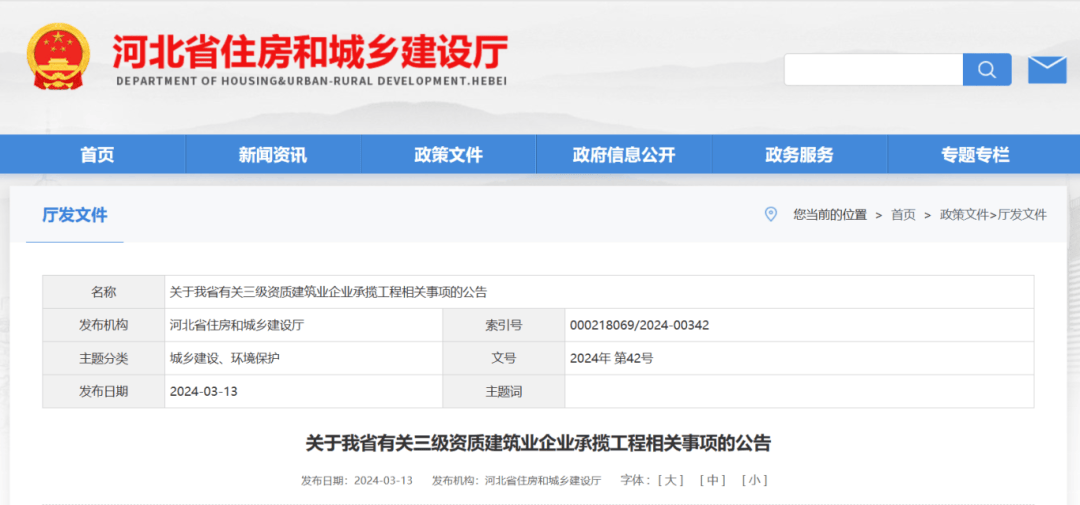Image resolution: width=1080 pixels, height=505 pixels.
Task: Click the 首页 breadcrumb link
Action: (x=903, y=215)
